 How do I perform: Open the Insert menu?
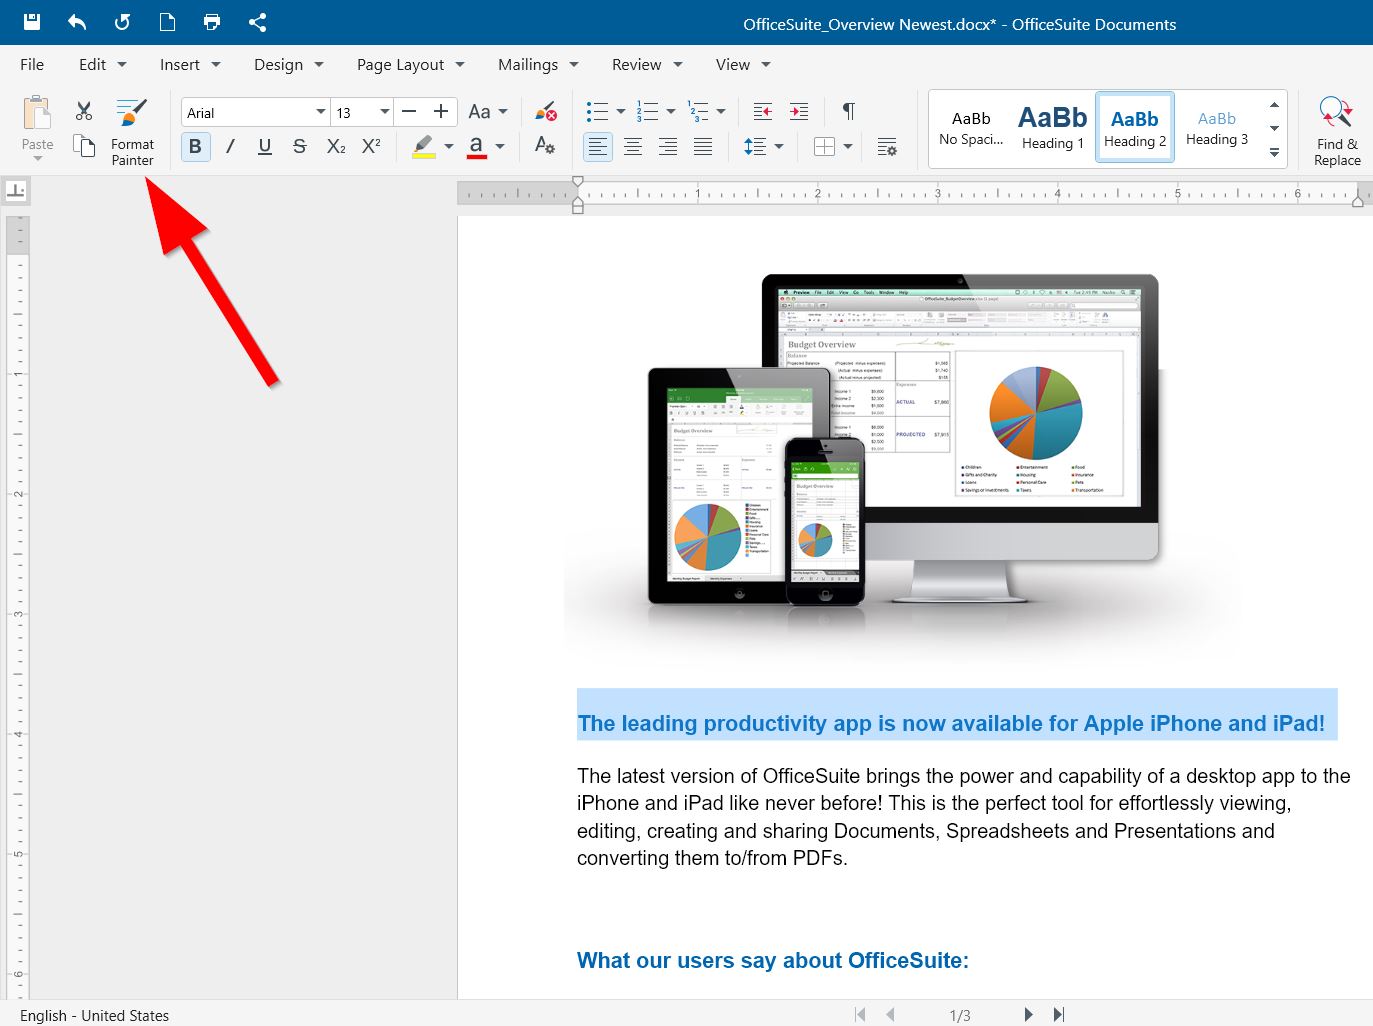pos(190,64)
